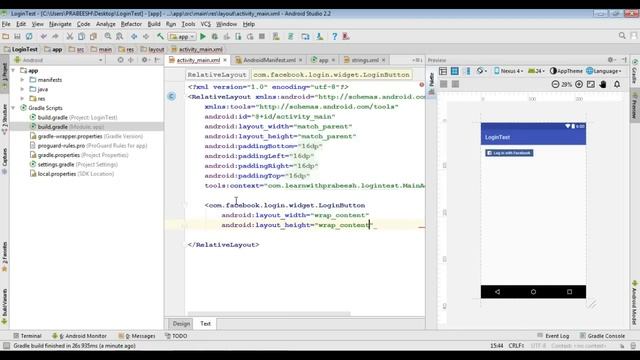Click the Scroll from Source target icon
Viewport: 640px width, 360px height.
[120, 60]
